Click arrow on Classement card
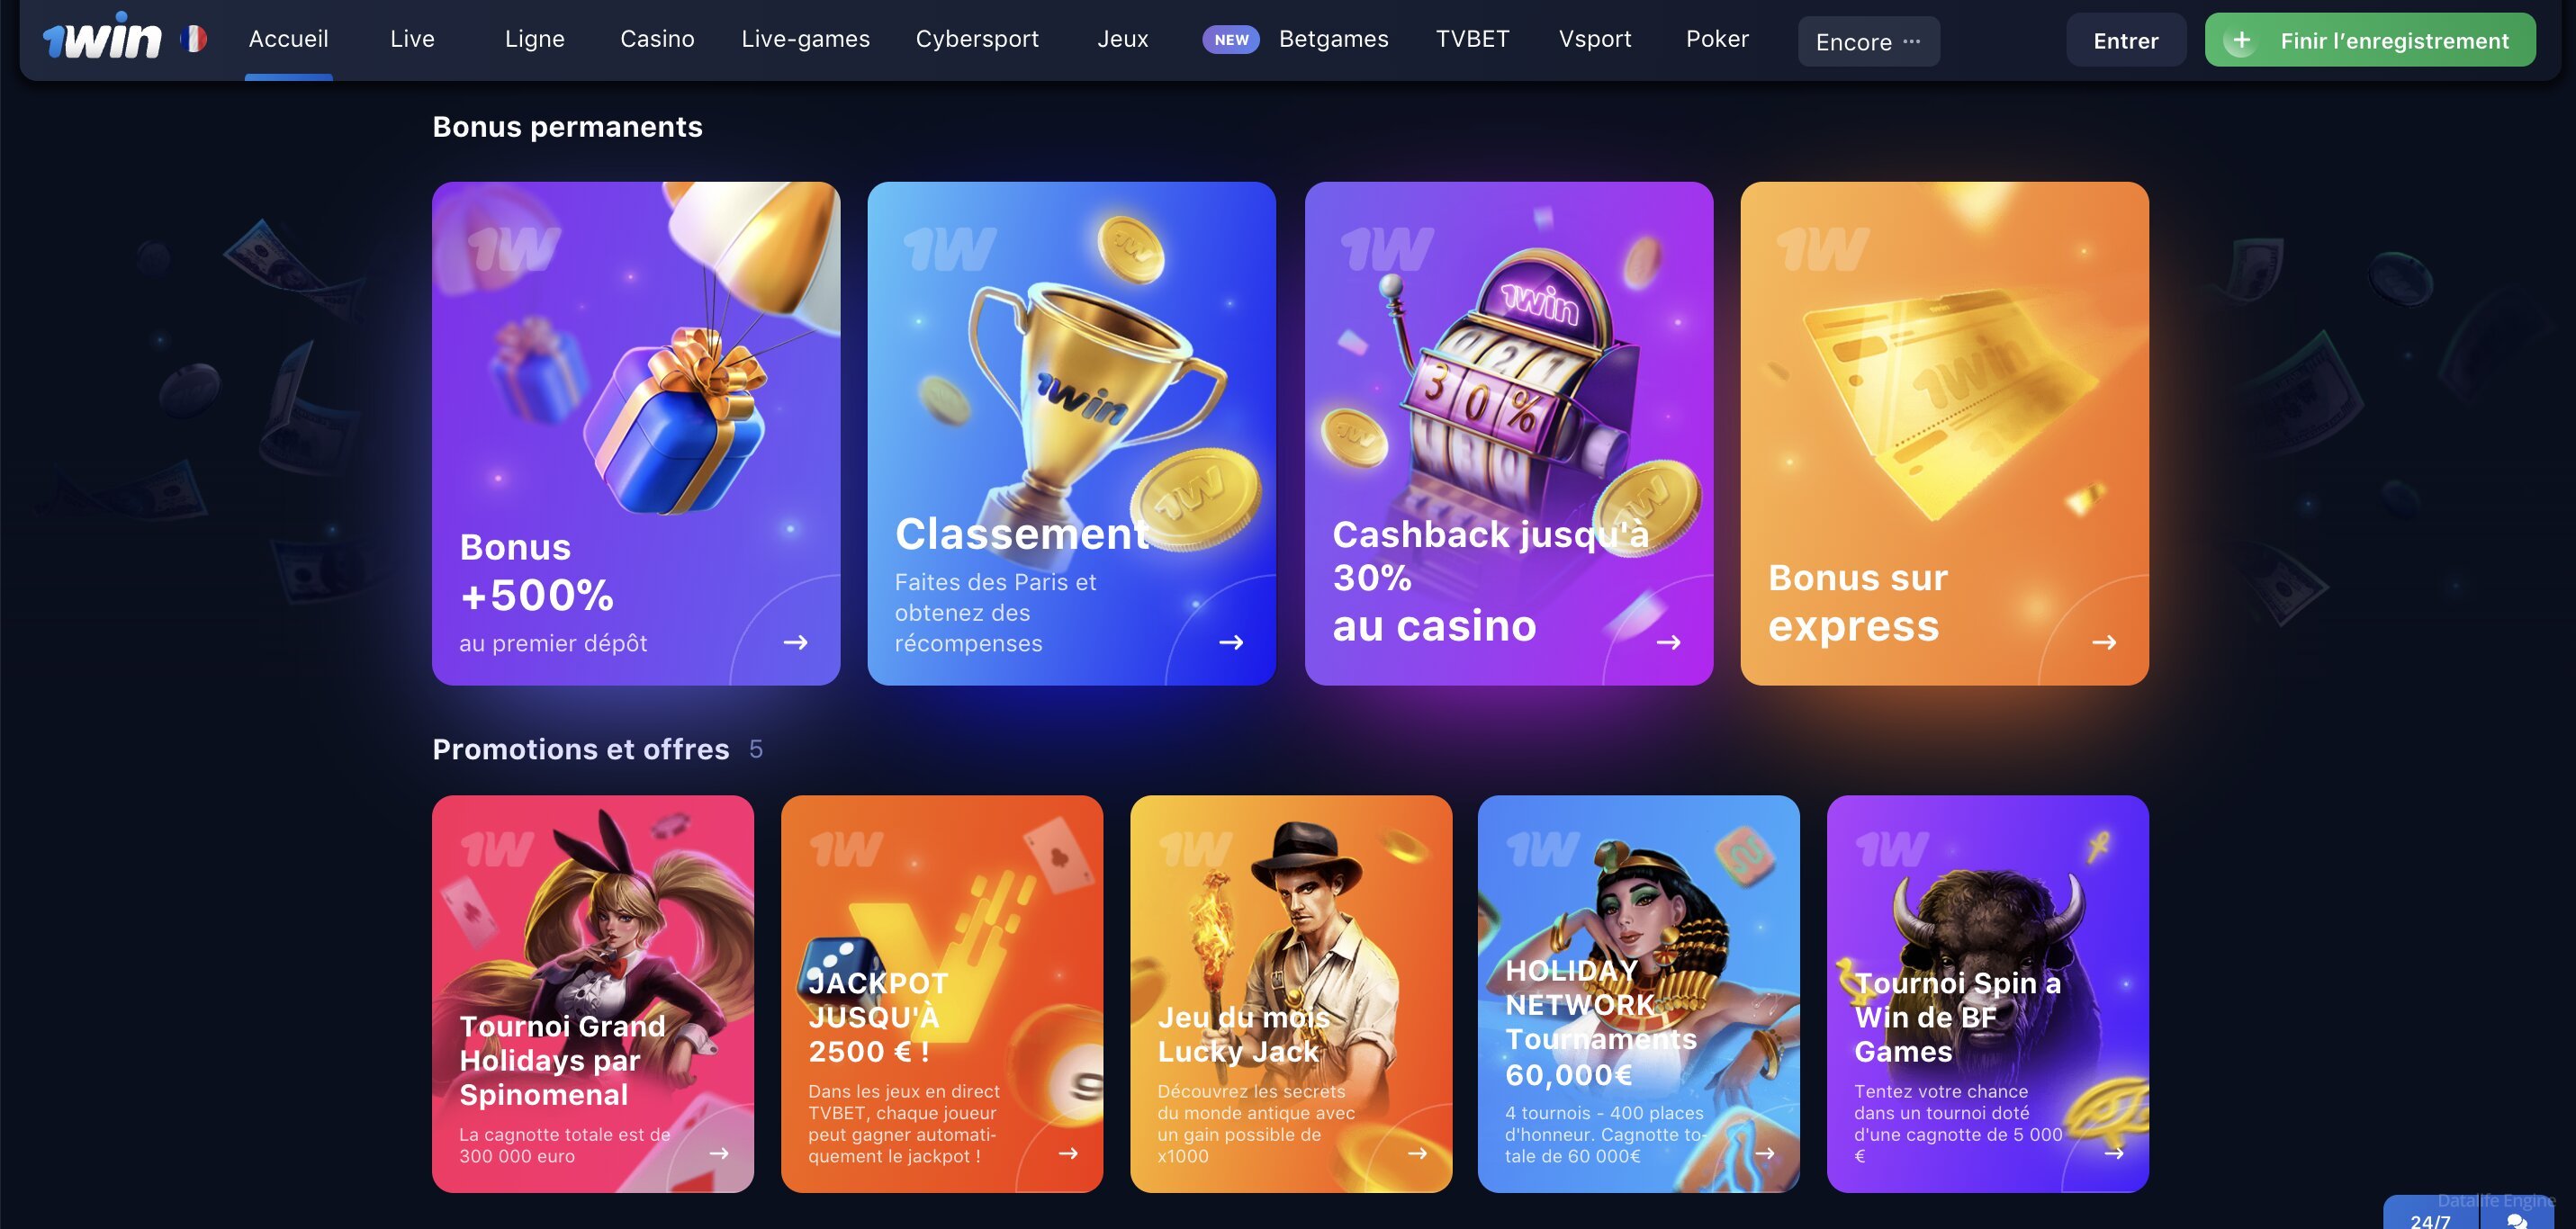The image size is (2576, 1229). pyautogui.click(x=1231, y=642)
